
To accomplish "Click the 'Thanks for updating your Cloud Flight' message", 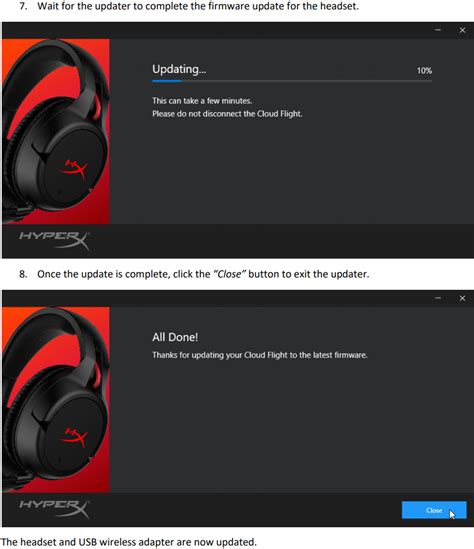I will coord(260,355).
